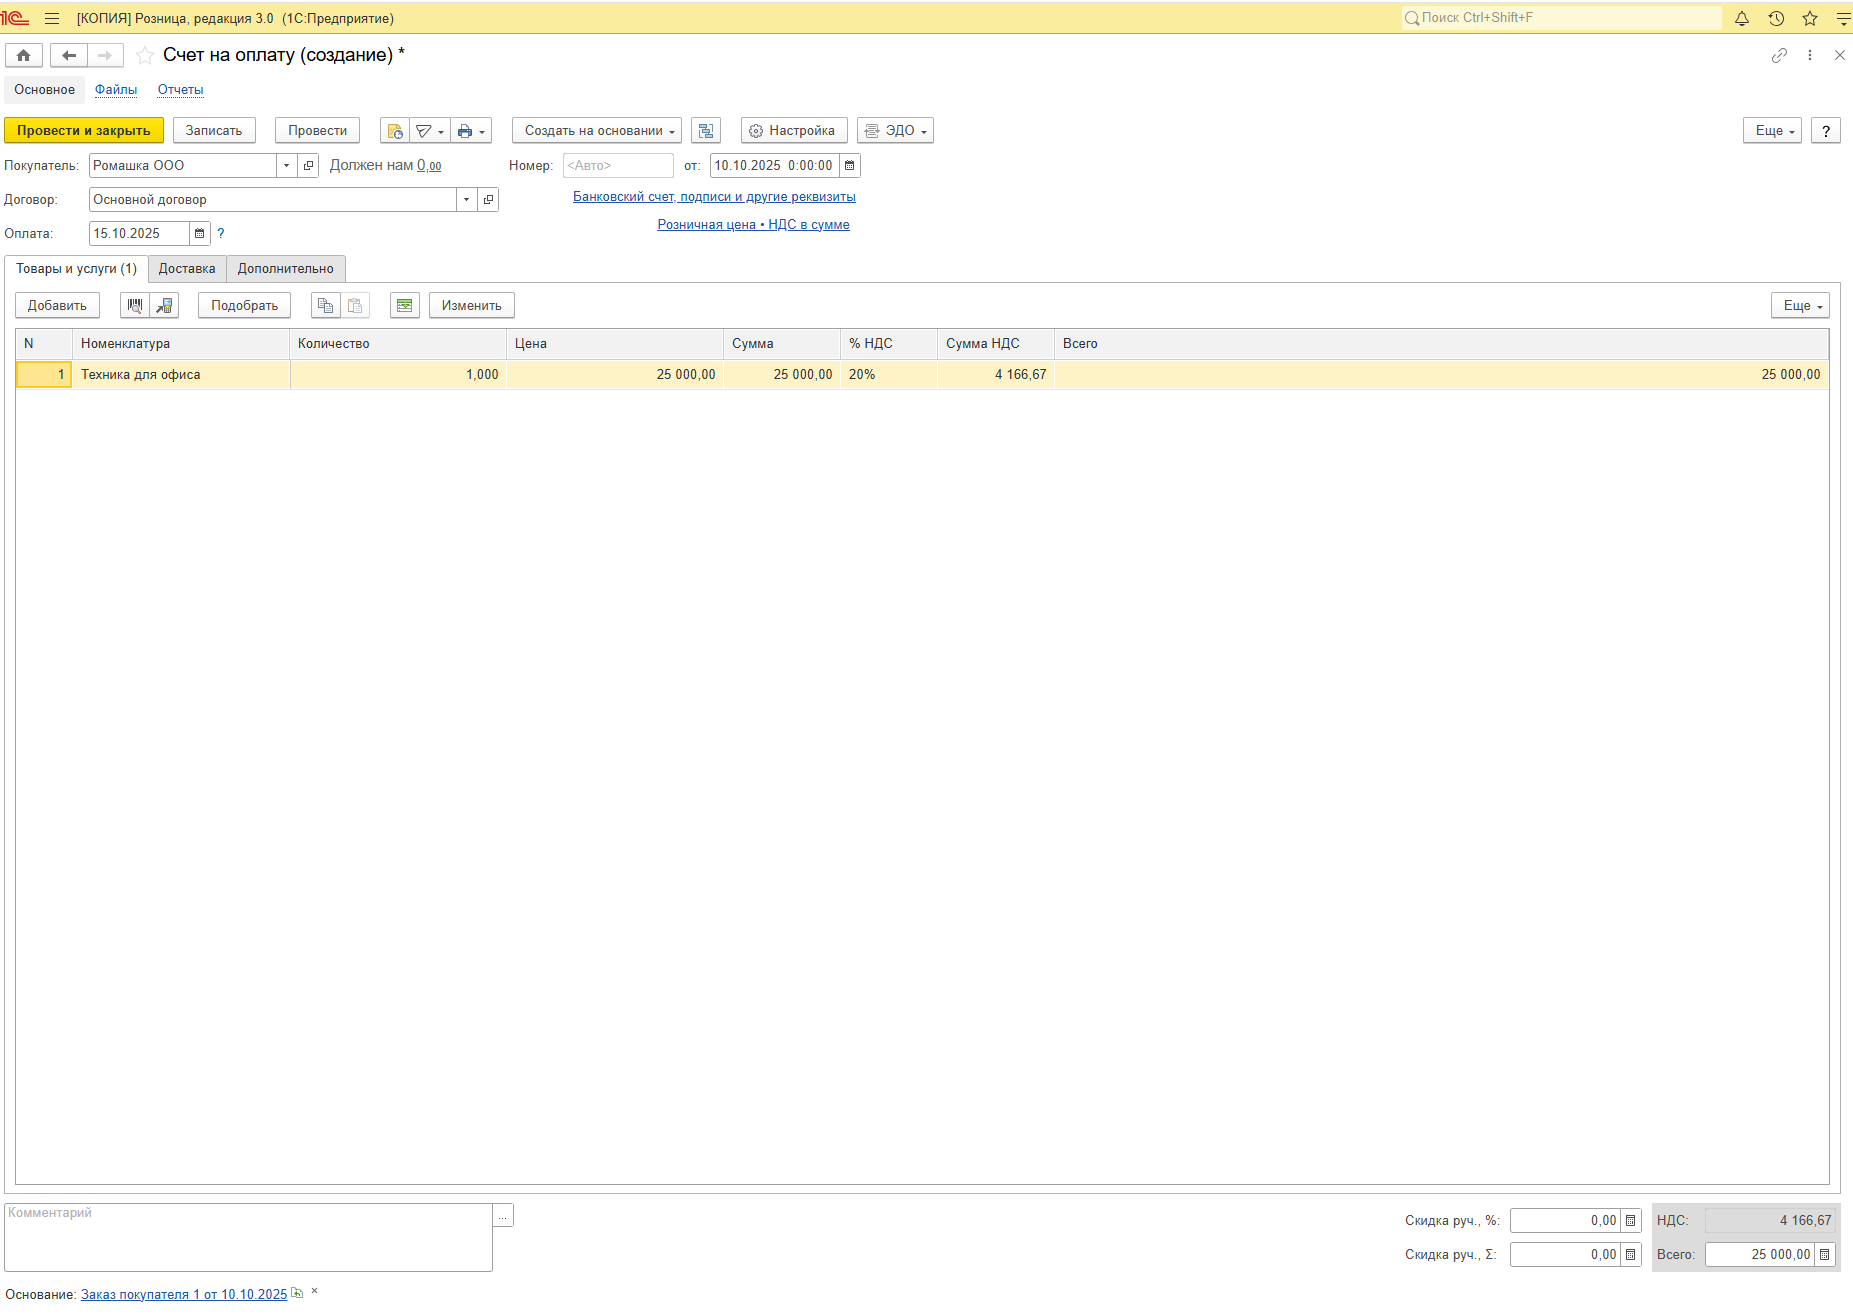Switch to the Дополнительно tab
Viewport: 1853px width, 1314px height.
tap(286, 269)
